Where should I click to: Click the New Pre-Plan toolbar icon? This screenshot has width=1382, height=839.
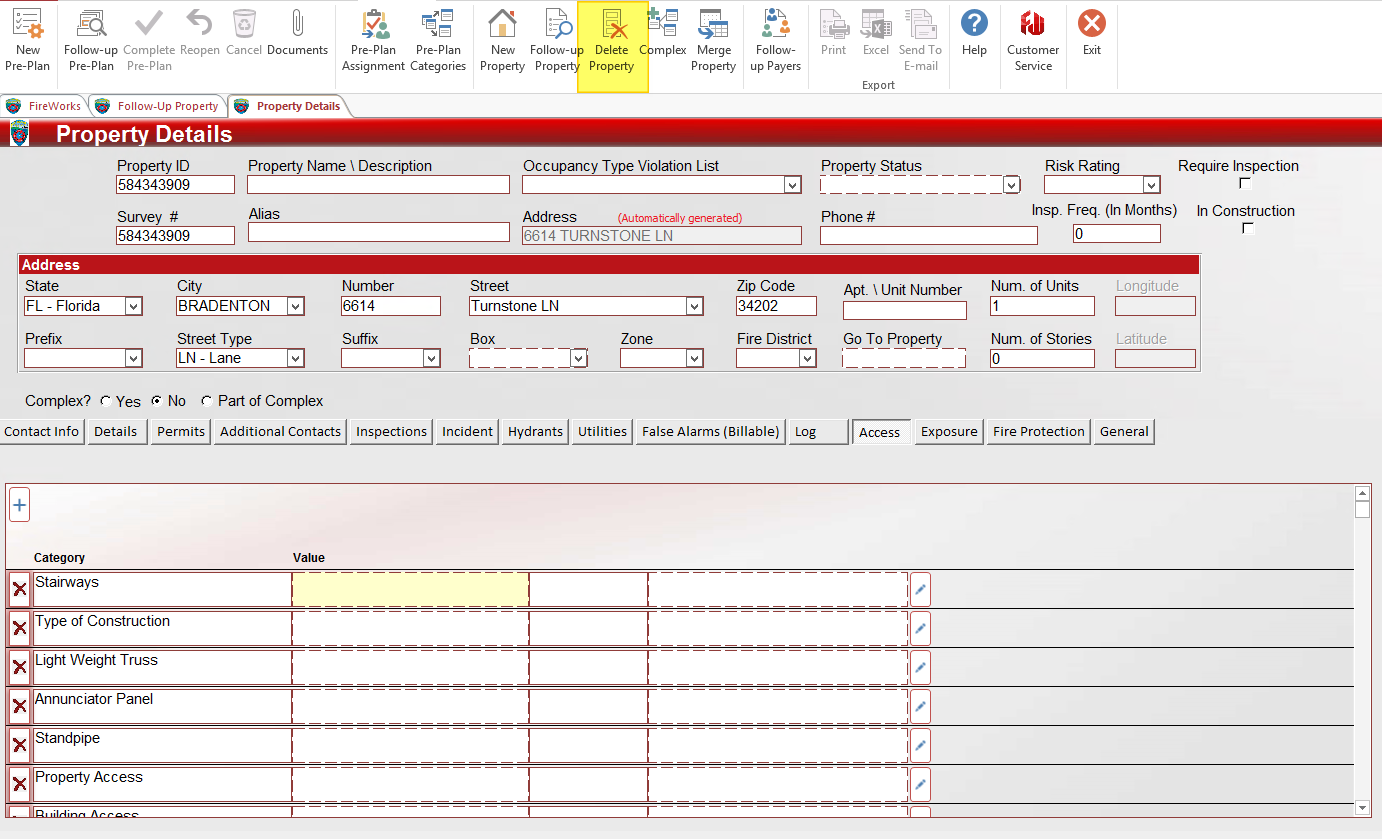28,40
